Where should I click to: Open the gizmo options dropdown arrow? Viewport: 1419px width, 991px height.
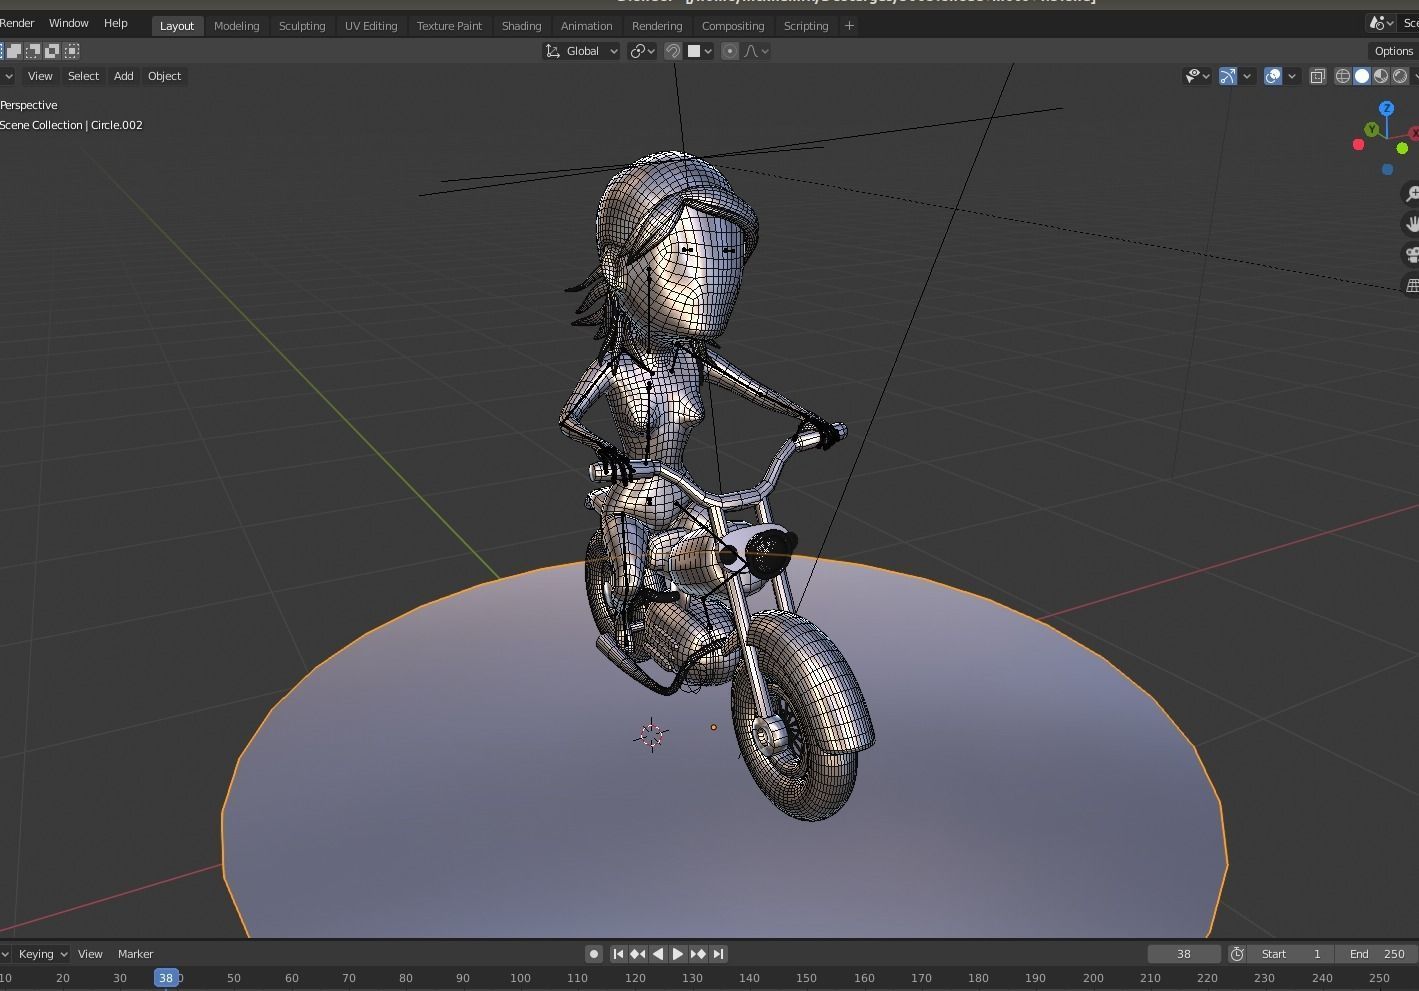tap(1247, 76)
